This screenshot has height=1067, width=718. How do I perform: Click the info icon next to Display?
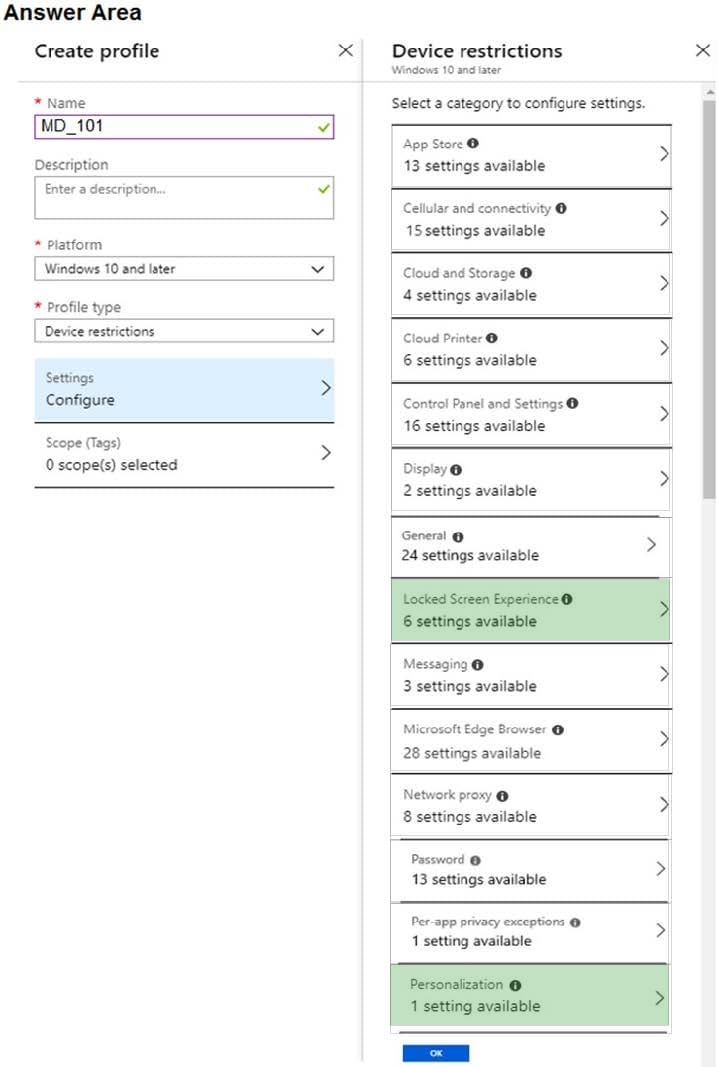(456, 470)
